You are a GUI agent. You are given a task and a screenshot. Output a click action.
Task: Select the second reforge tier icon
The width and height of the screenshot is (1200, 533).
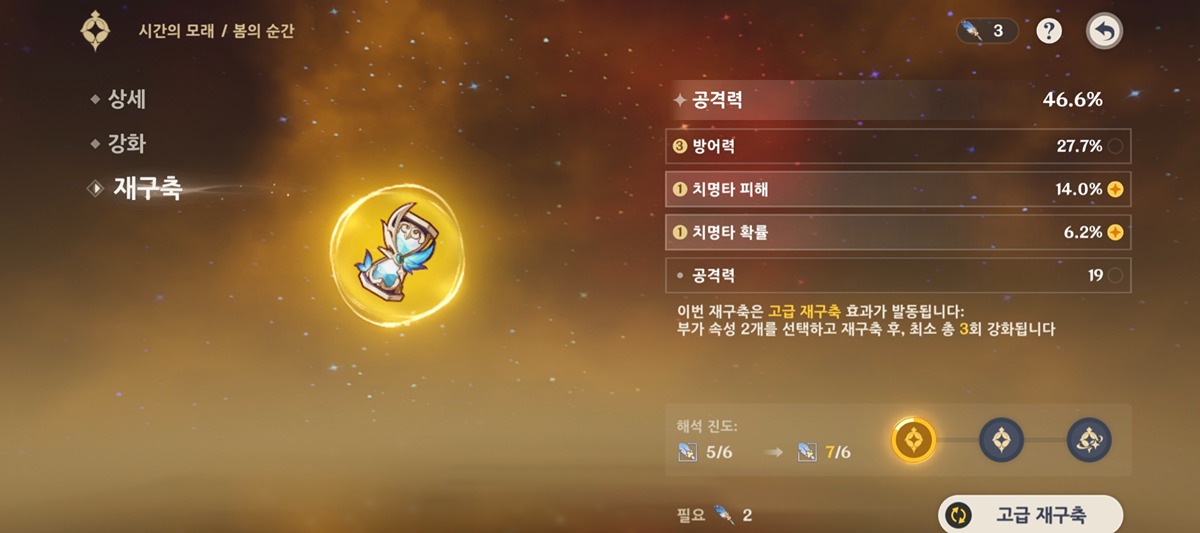(x=1001, y=439)
